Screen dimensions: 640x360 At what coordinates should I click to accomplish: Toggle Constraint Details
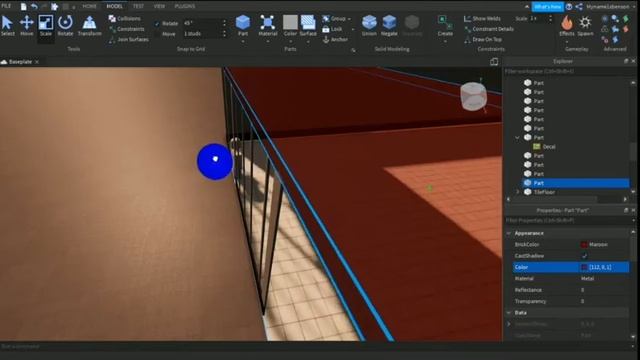[489, 29]
